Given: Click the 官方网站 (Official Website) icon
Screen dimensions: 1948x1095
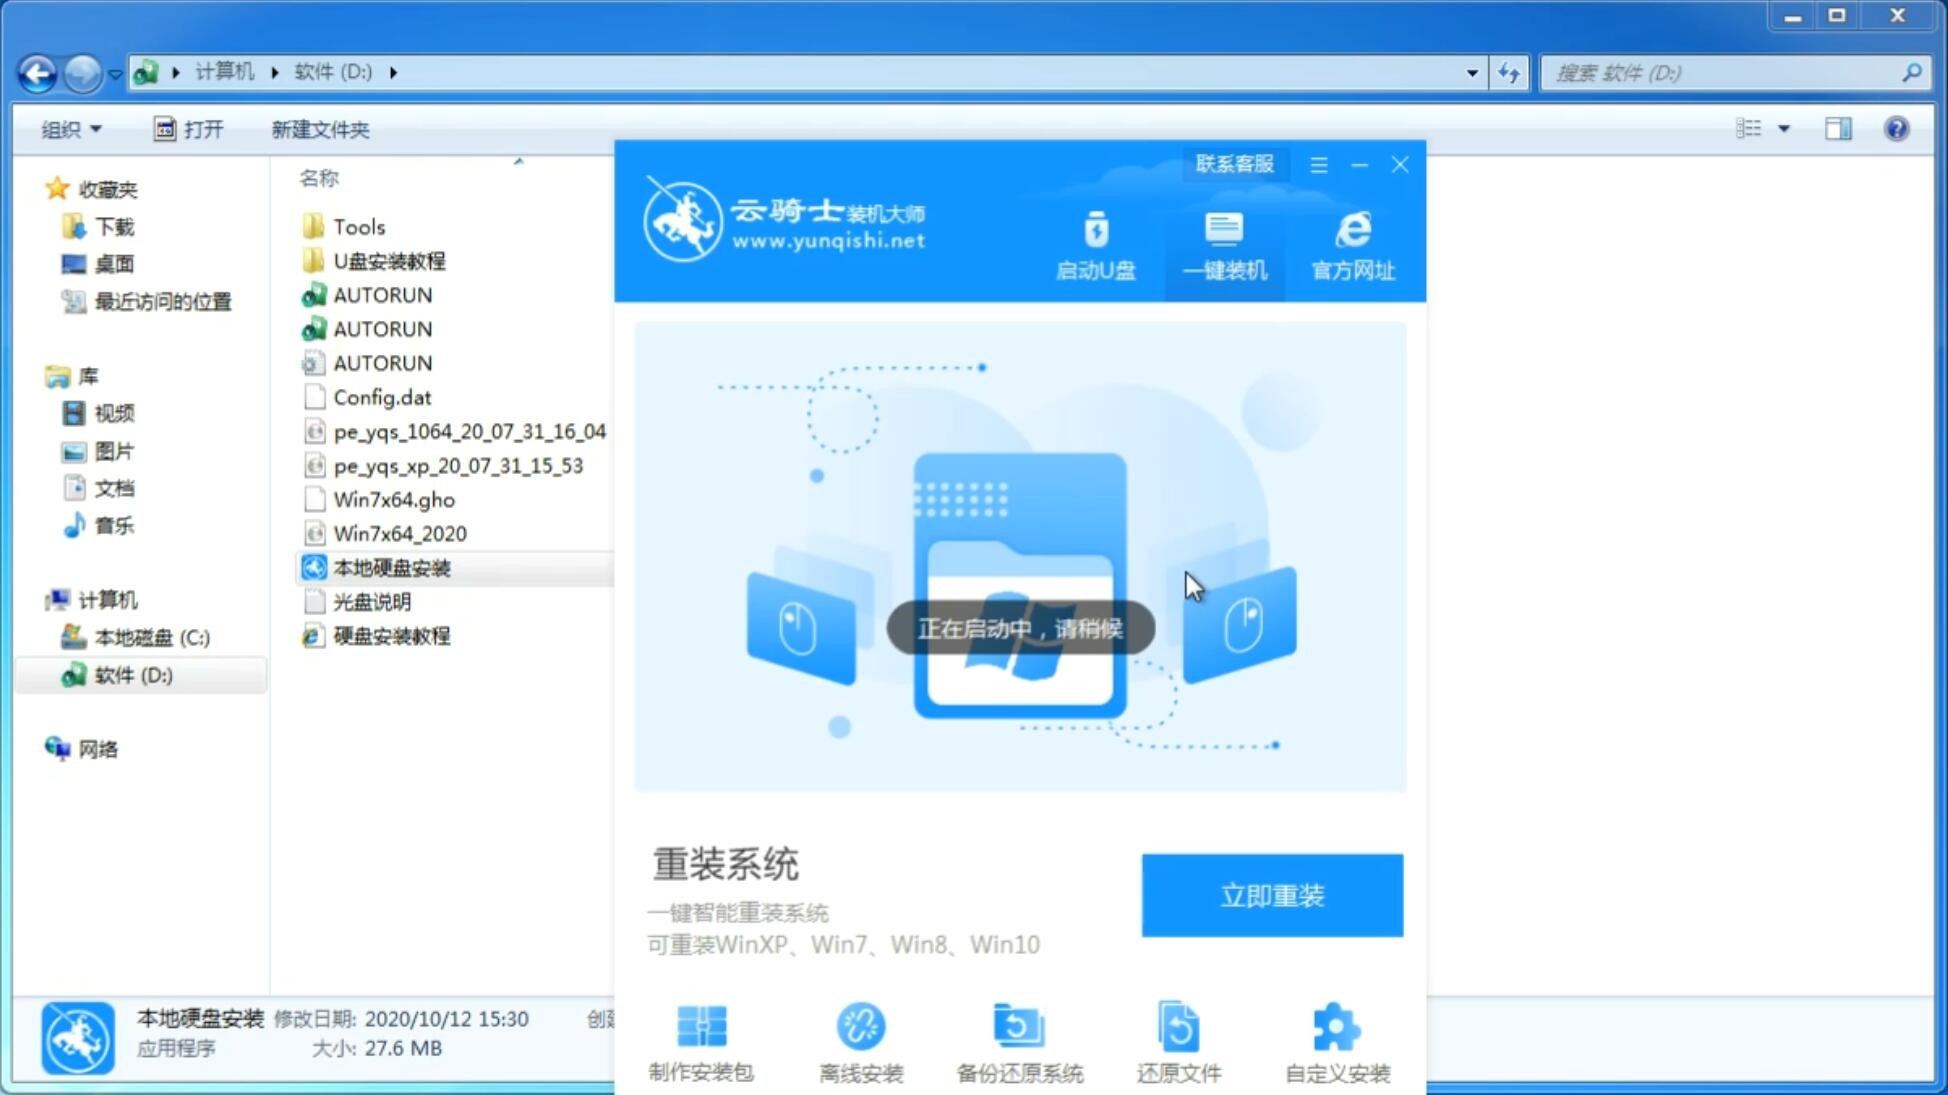Looking at the screenshot, I should pos(1351,245).
